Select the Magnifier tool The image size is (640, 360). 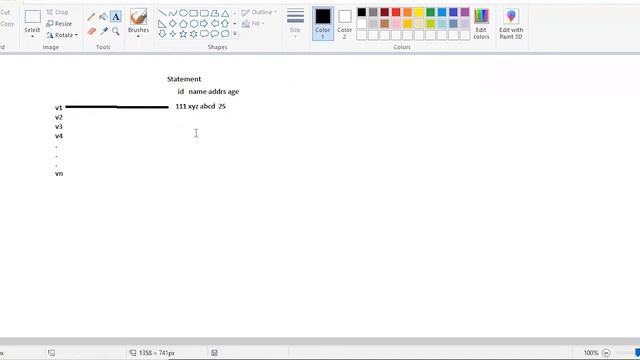[116, 31]
